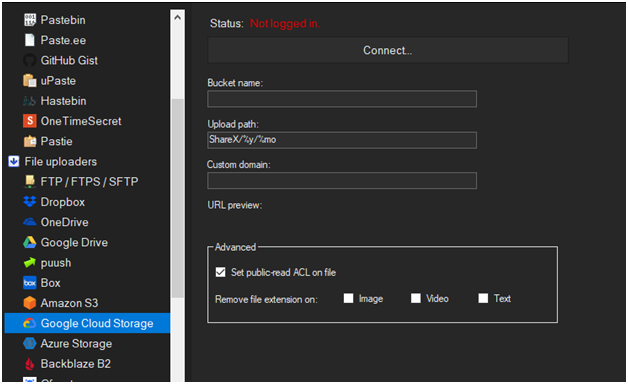Click the Connect button
This screenshot has height=384, width=628.
[x=388, y=50]
